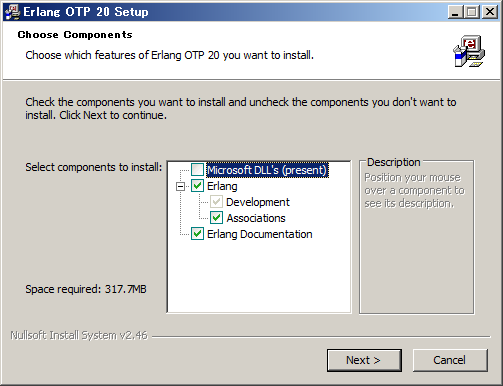Image resolution: width=503 pixels, height=386 pixels.
Task: Select the Erlang tree row label
Action: [222, 186]
